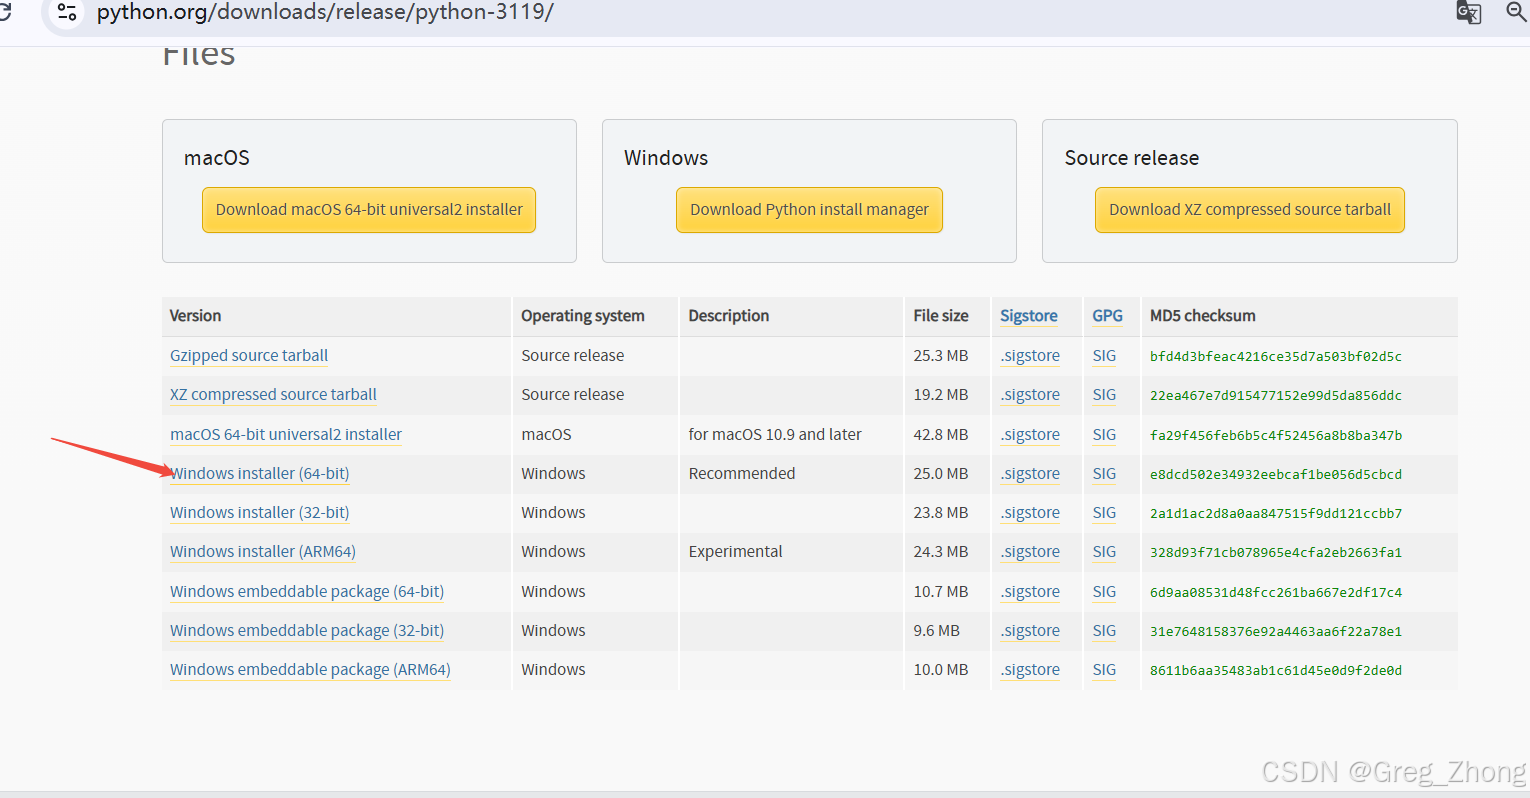Download Windows installer (32-bit) link
The image size is (1530, 798).
tap(260, 513)
